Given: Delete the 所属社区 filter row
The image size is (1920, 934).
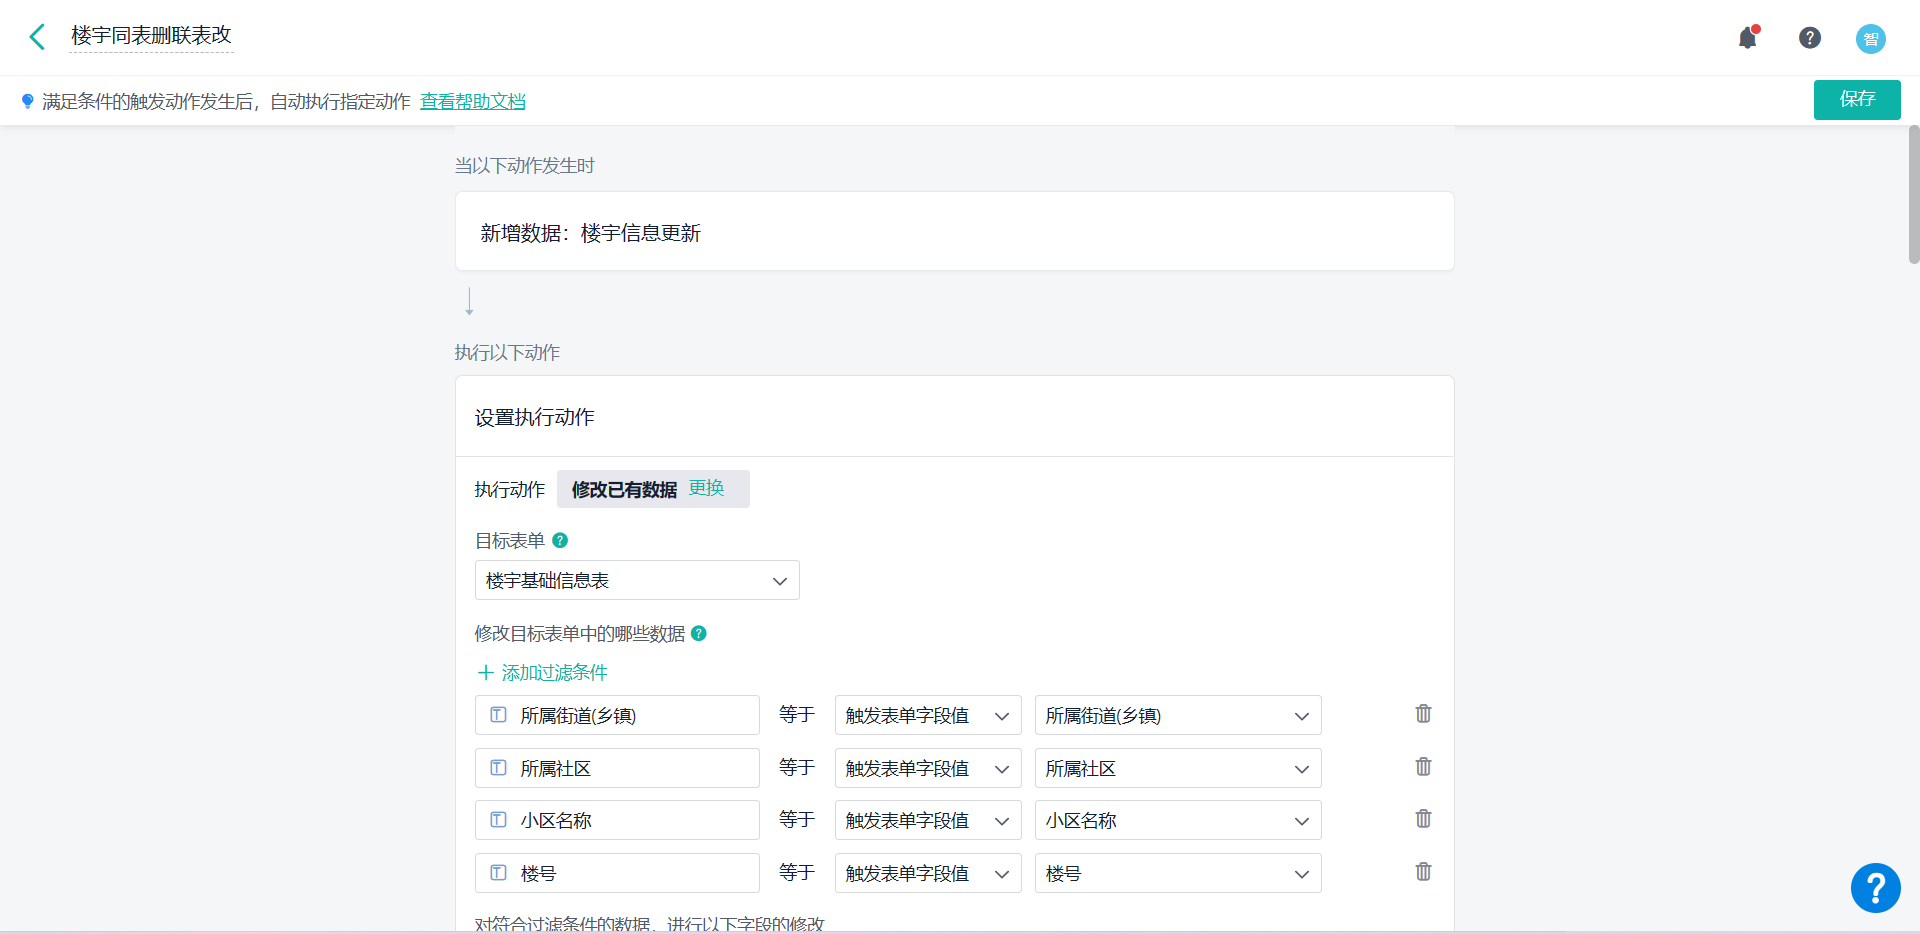Looking at the screenshot, I should pyautogui.click(x=1423, y=767).
